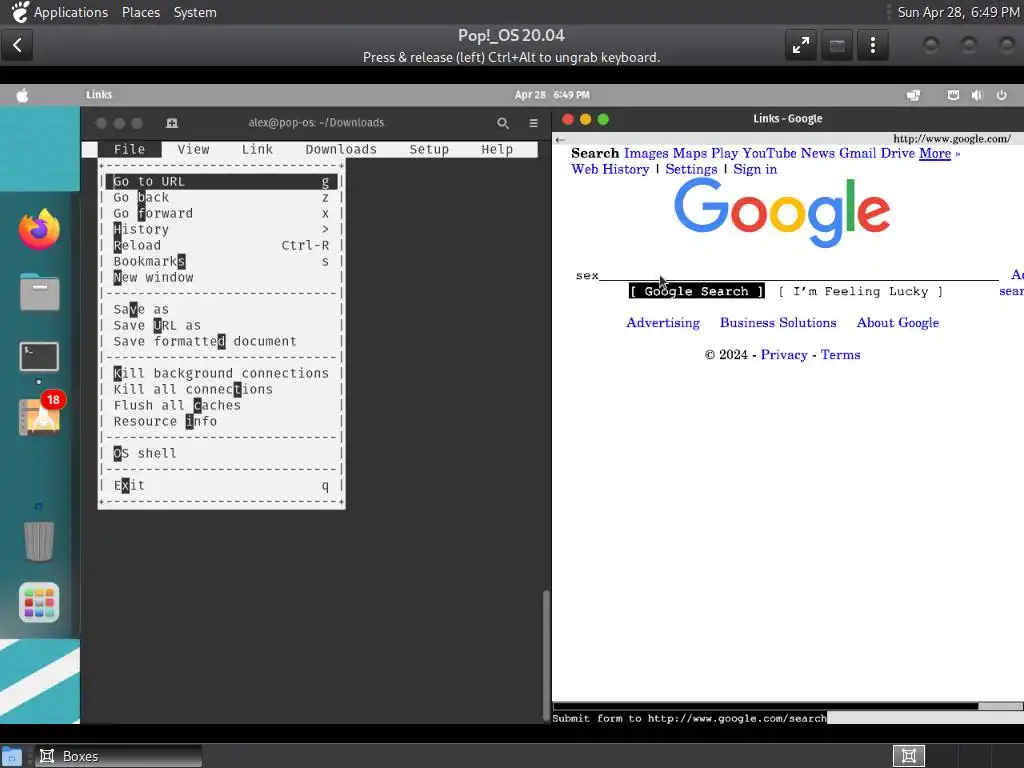
Task: Open the Images link on Google
Action: pos(646,153)
